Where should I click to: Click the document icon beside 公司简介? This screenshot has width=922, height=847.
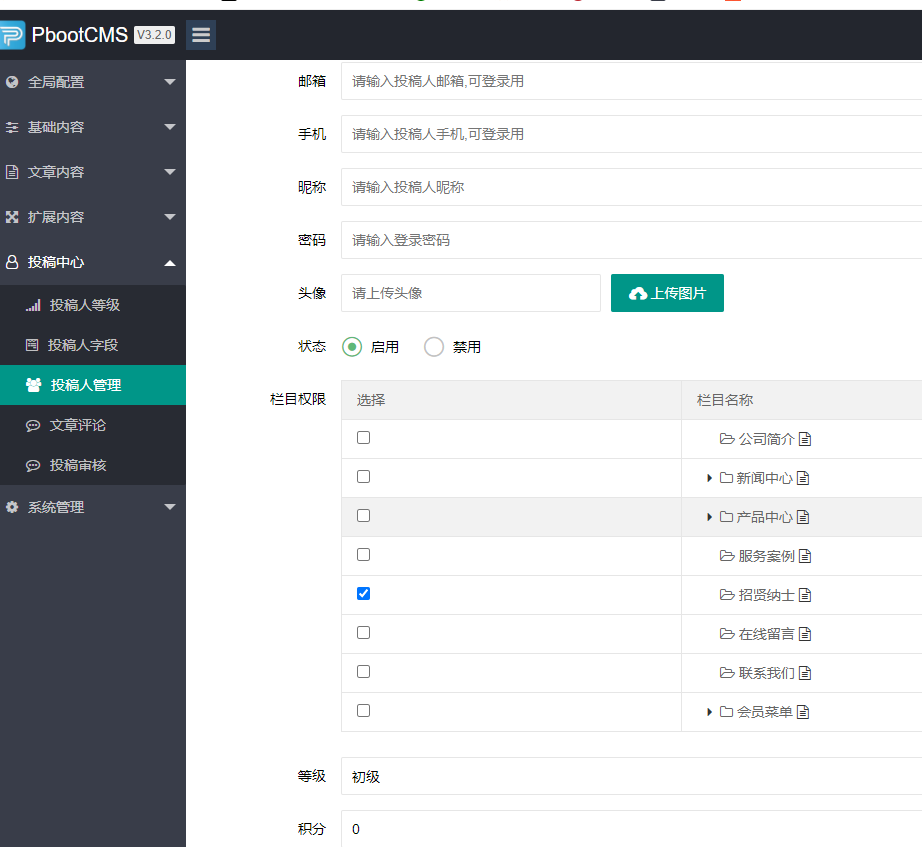805,439
